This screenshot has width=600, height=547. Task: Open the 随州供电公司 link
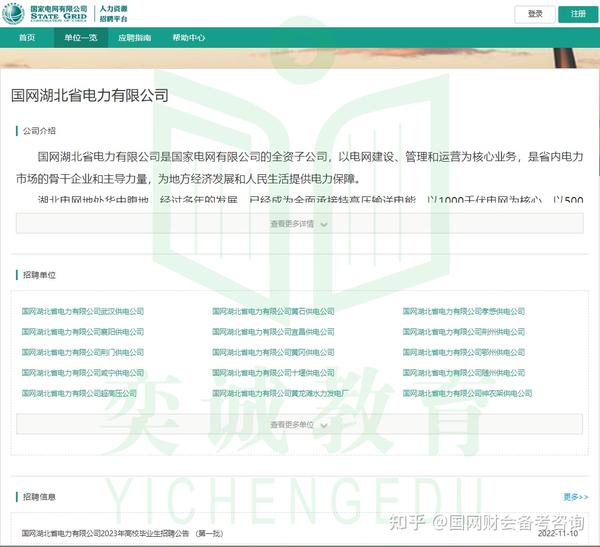click(463, 372)
